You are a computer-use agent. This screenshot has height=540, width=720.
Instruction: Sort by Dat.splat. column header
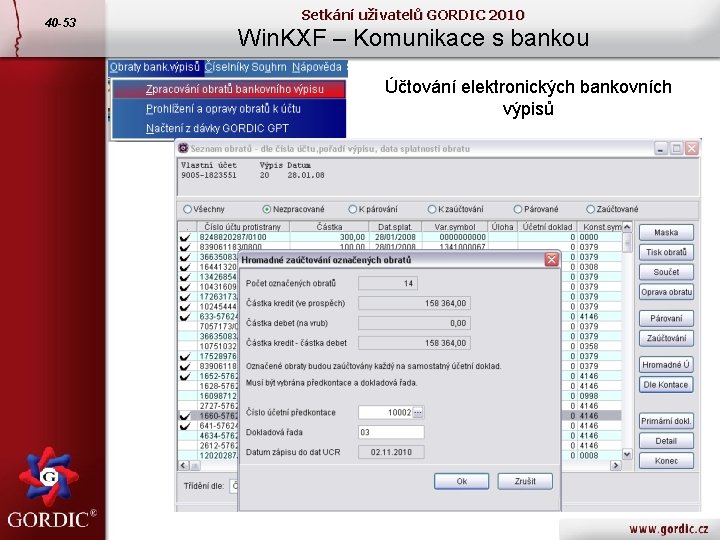(x=395, y=227)
